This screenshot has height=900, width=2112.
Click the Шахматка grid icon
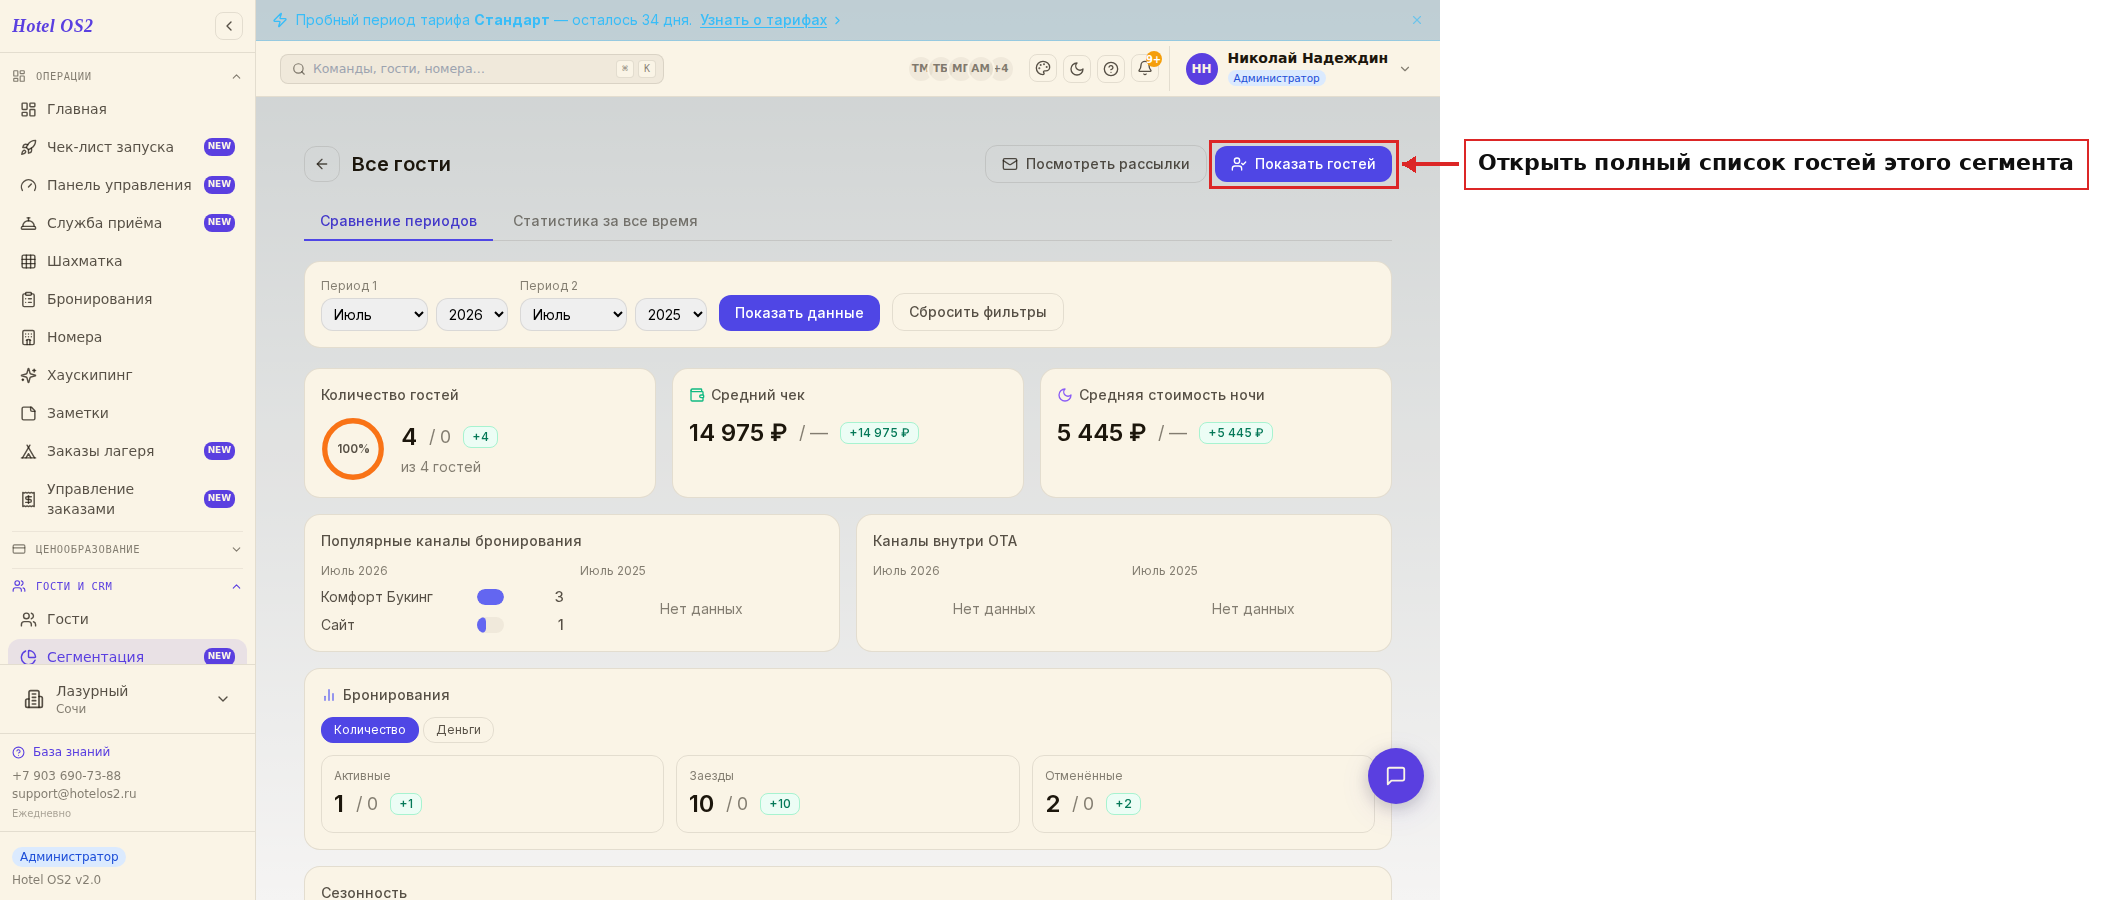(28, 261)
